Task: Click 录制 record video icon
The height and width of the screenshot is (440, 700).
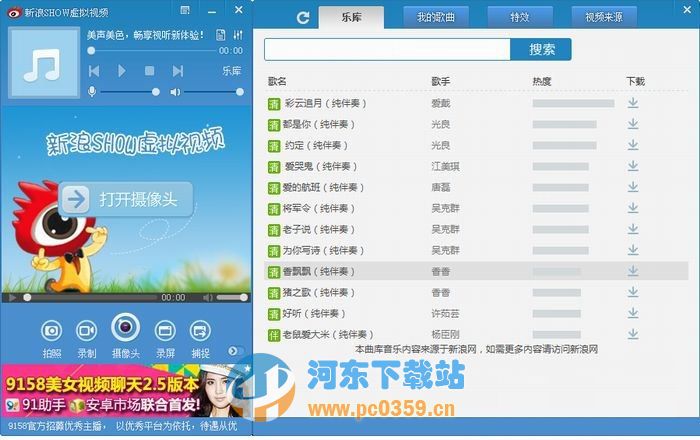Action: (87, 331)
